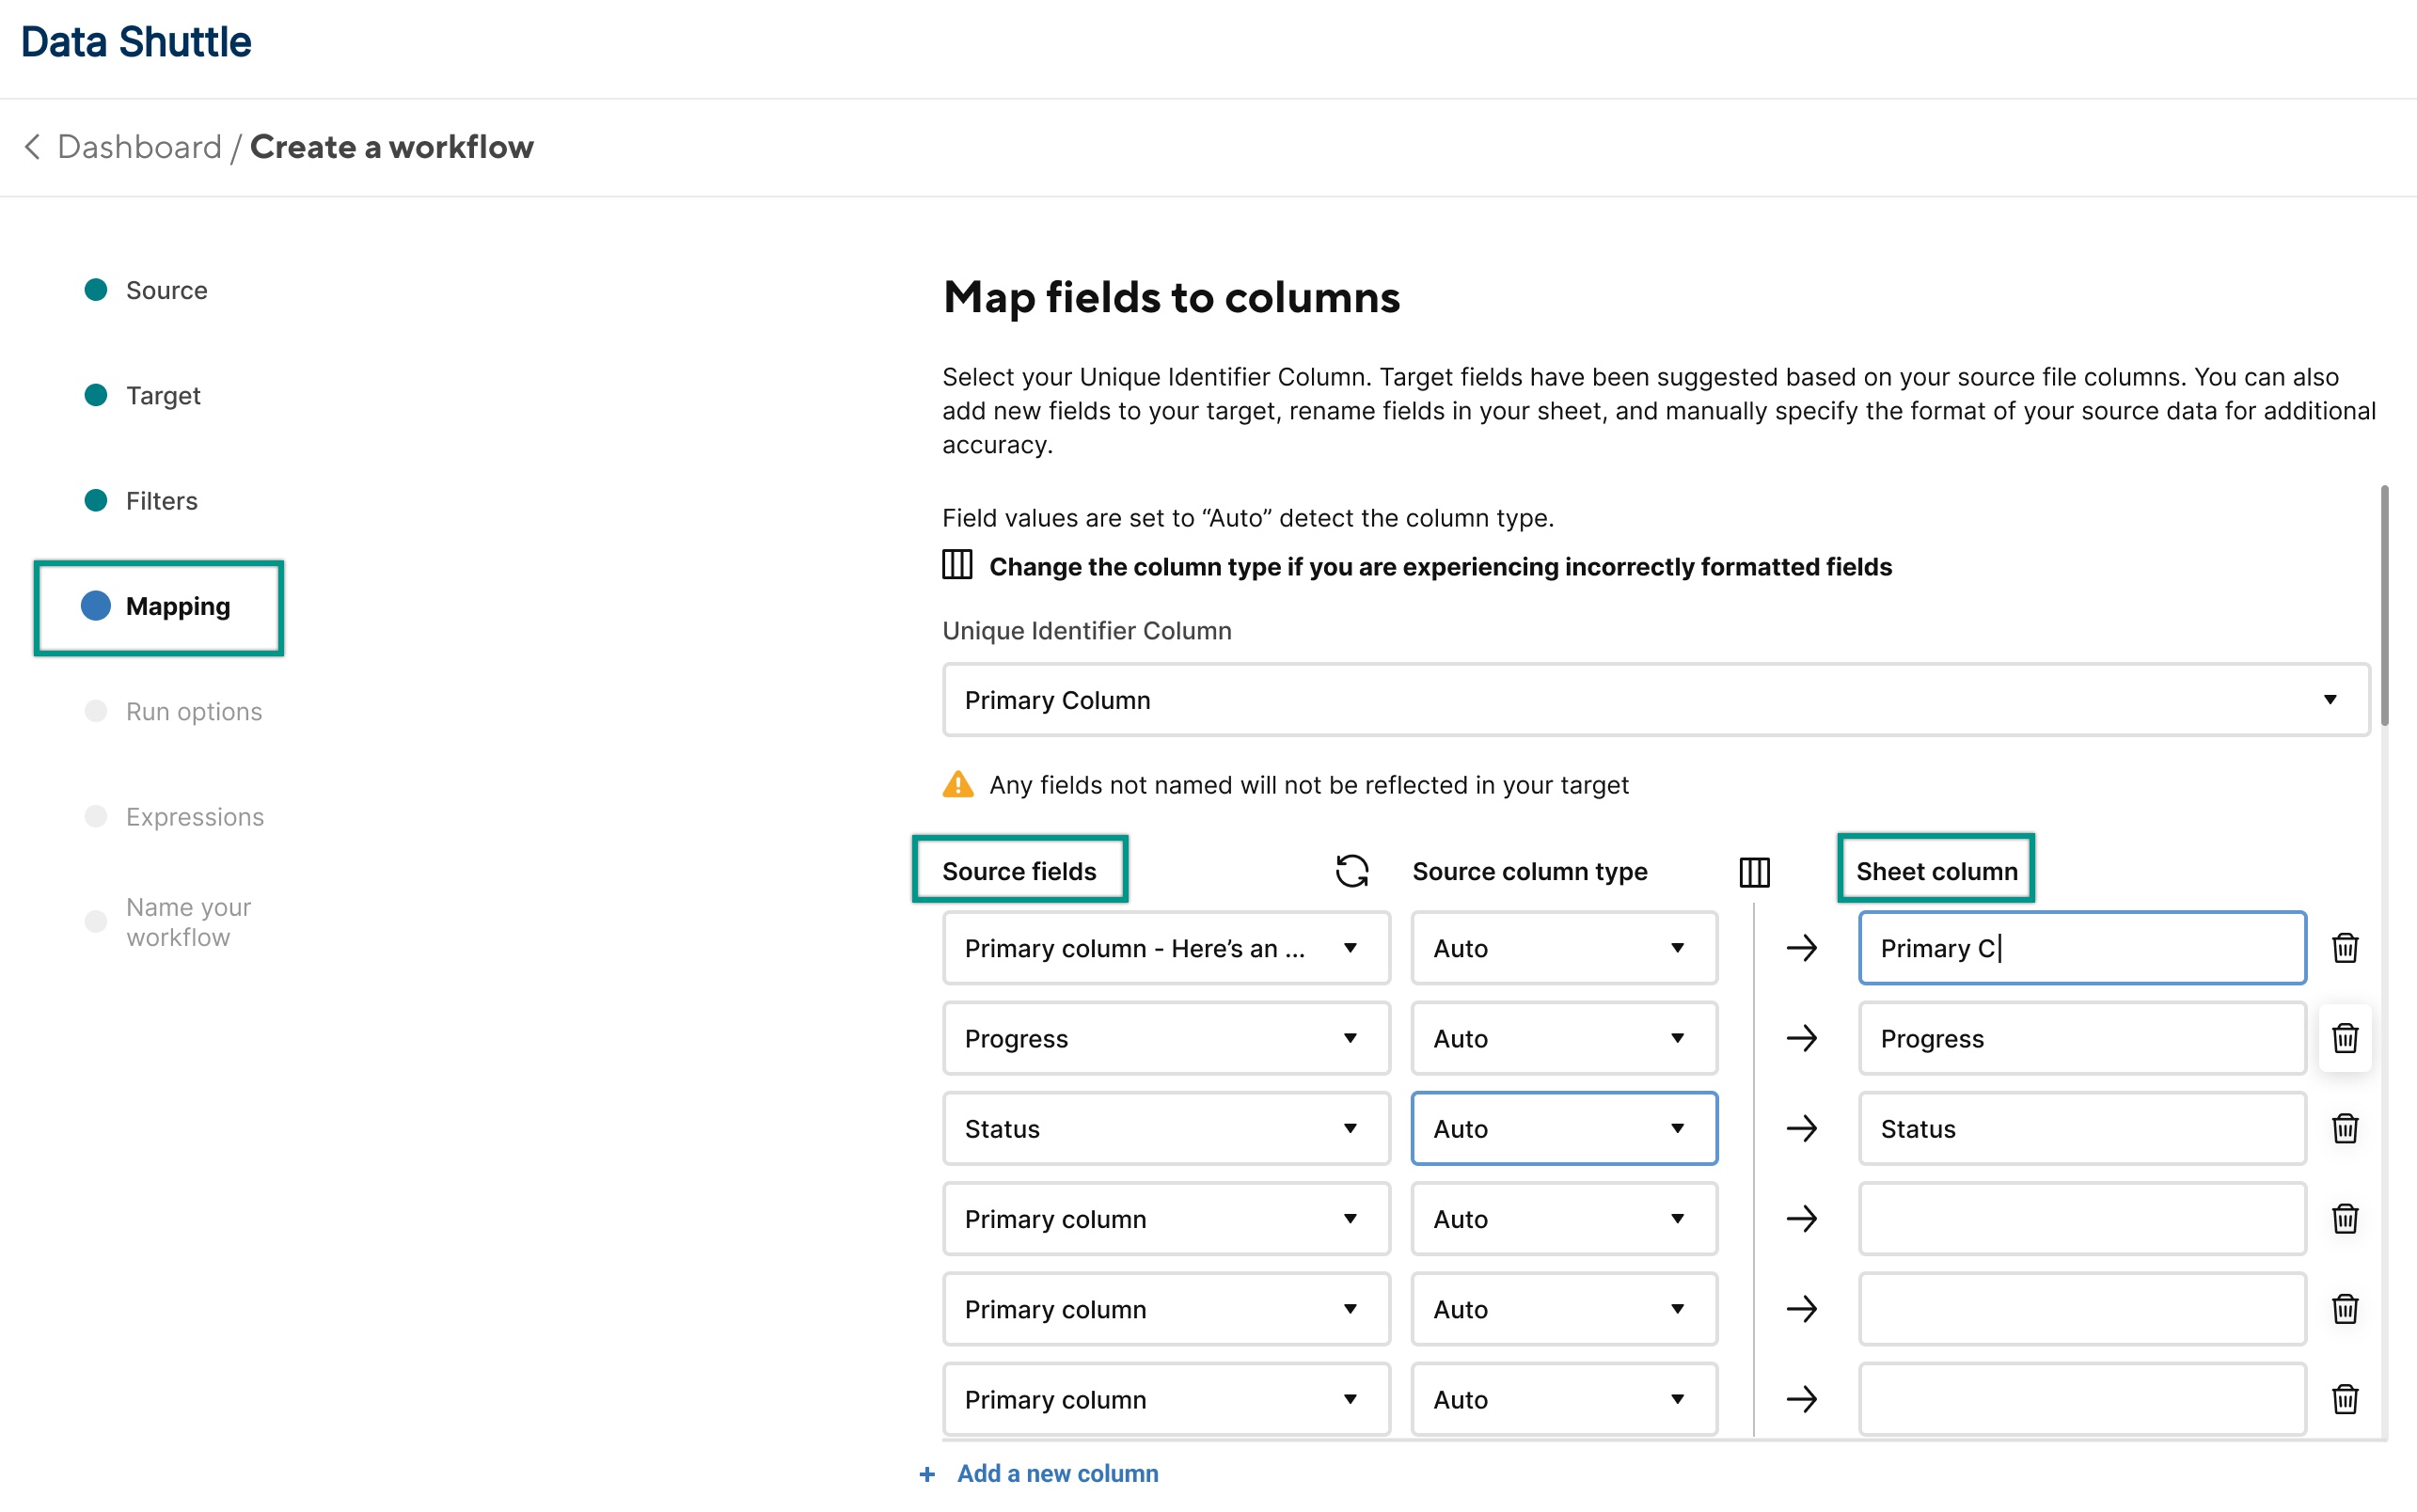Open the Auto type dropdown in the fifth row
The height and width of the screenshot is (1512, 2417).
click(1564, 1308)
